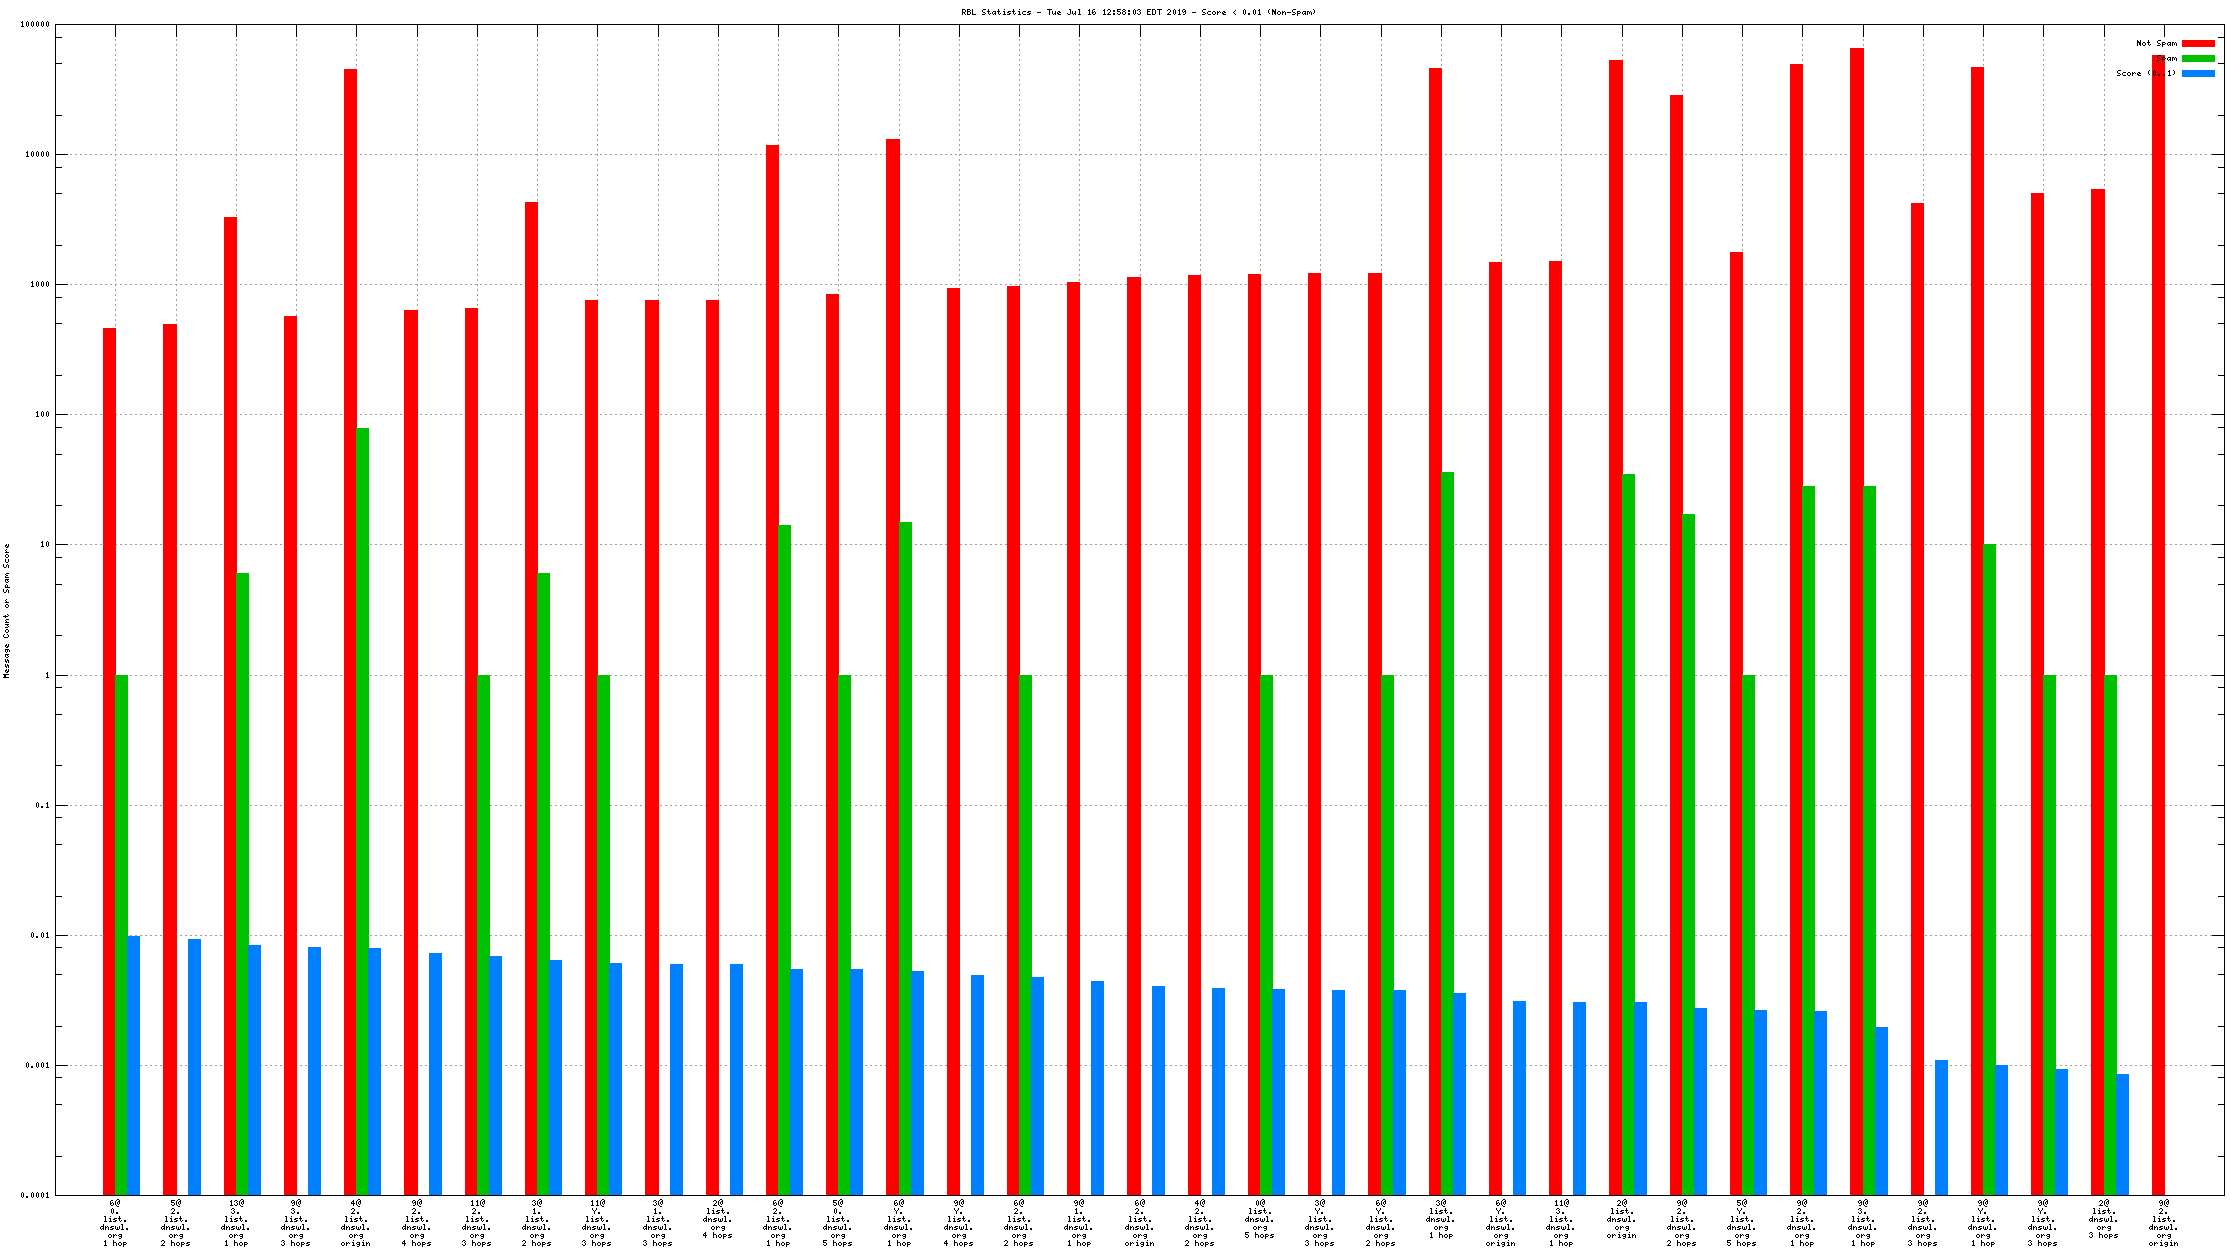
Task: Click blue bar above '5@ 2.list.dnswl.org 2 hops'
Action: coord(194,1066)
